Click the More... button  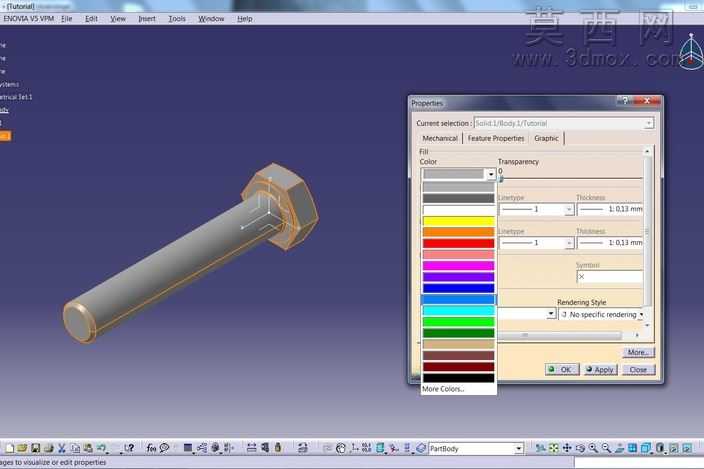pos(638,352)
